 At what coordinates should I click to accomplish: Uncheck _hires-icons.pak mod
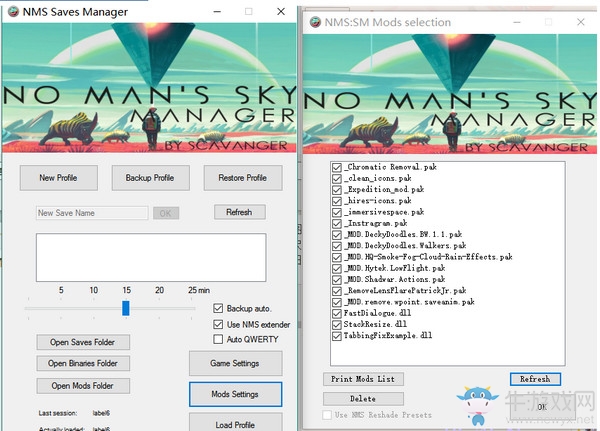[x=337, y=201]
